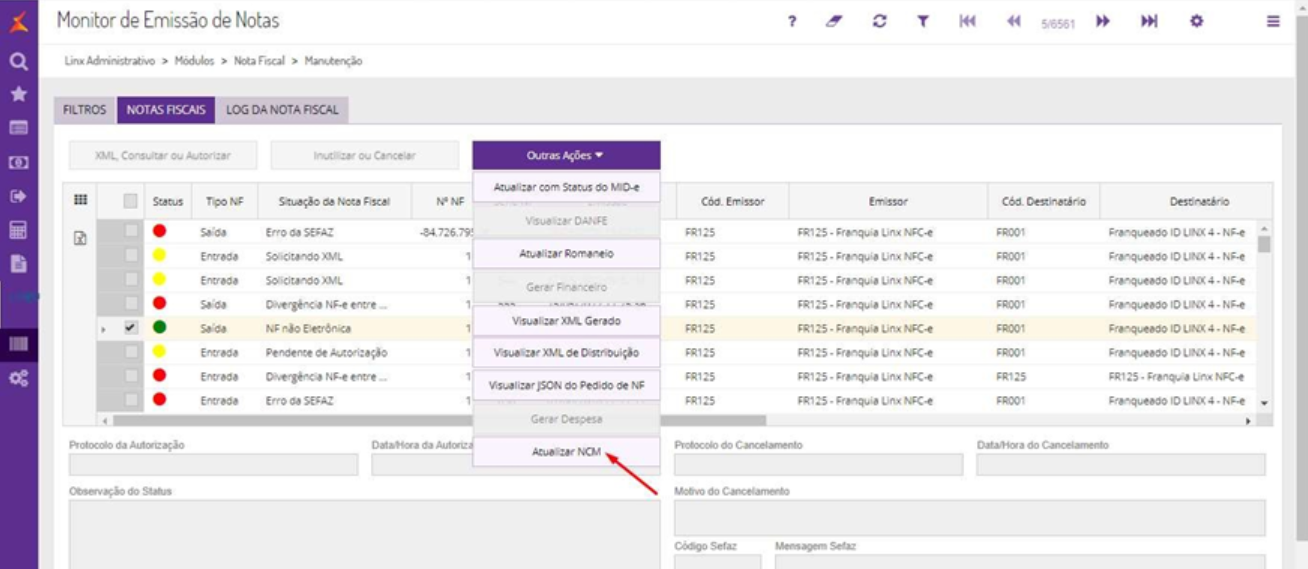Viewport: 1308px width, 569px height.
Task: Open the Módulos breadcrumb link
Action: tap(194, 61)
